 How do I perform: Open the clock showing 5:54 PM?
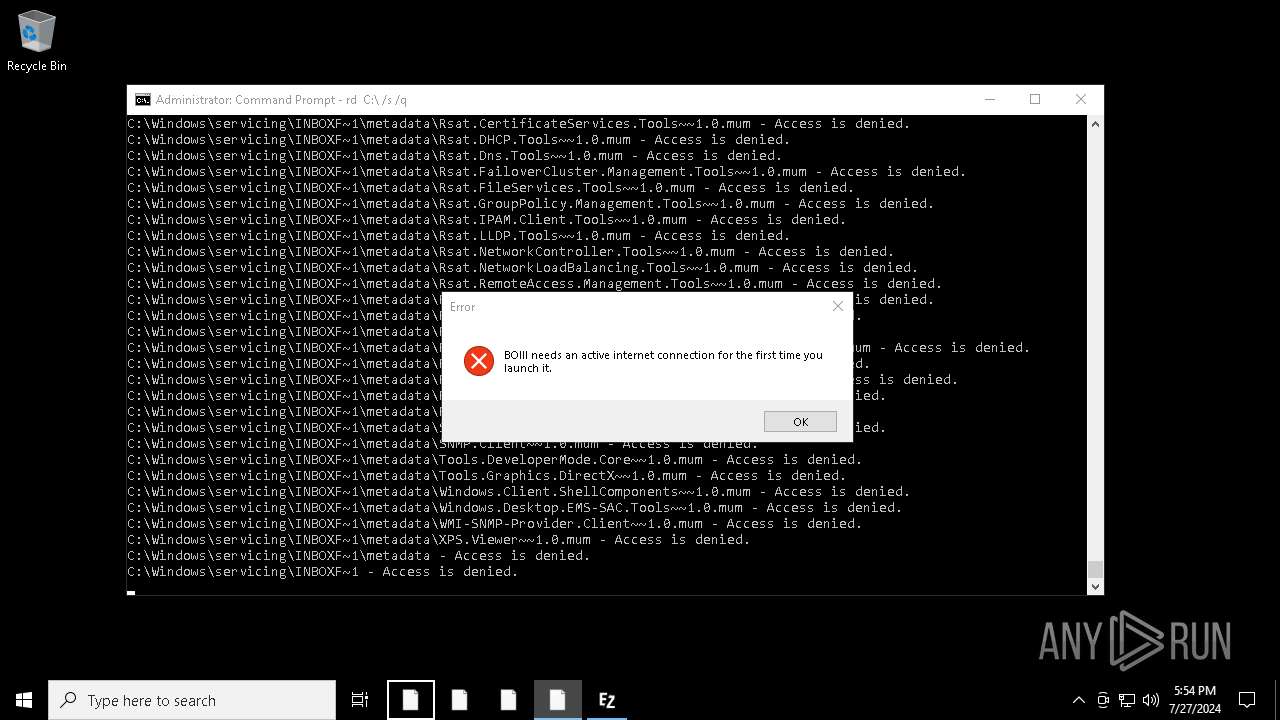[1194, 700]
